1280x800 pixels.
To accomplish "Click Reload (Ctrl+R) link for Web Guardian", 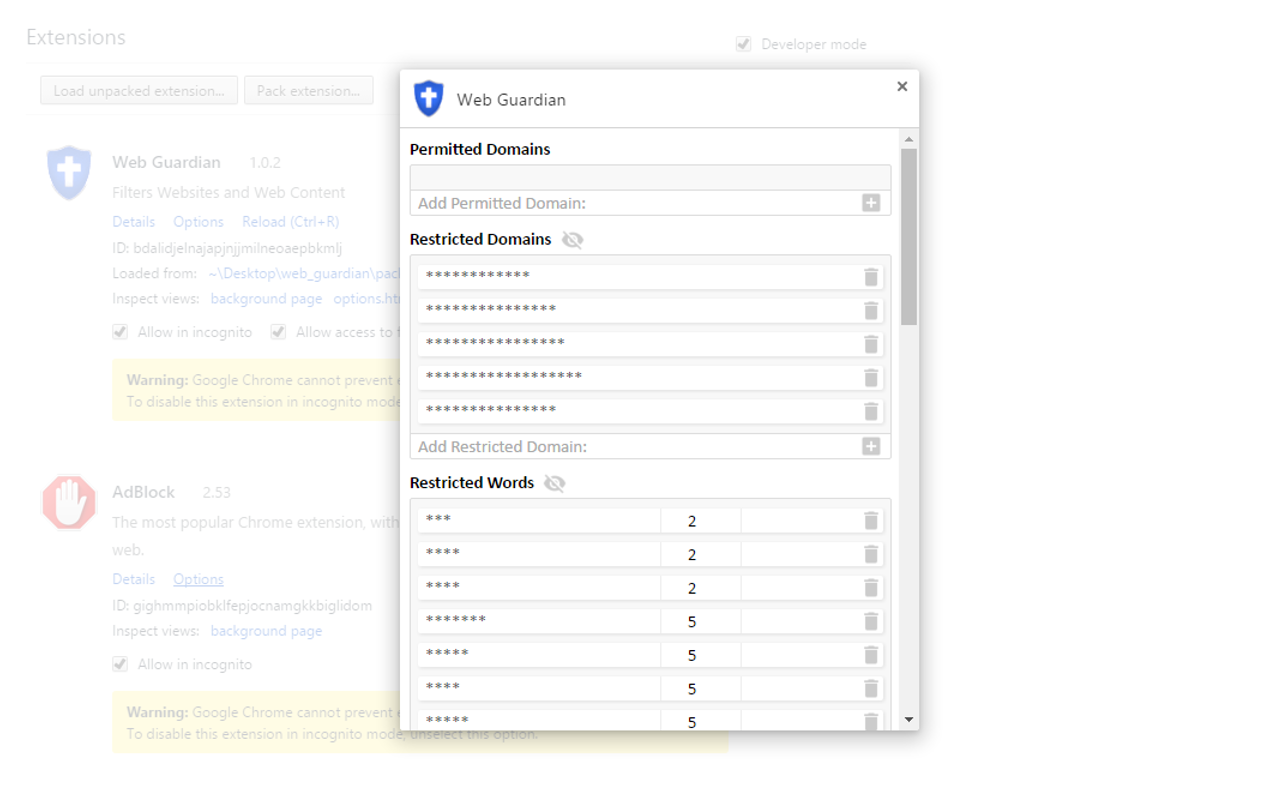I will (290, 222).
